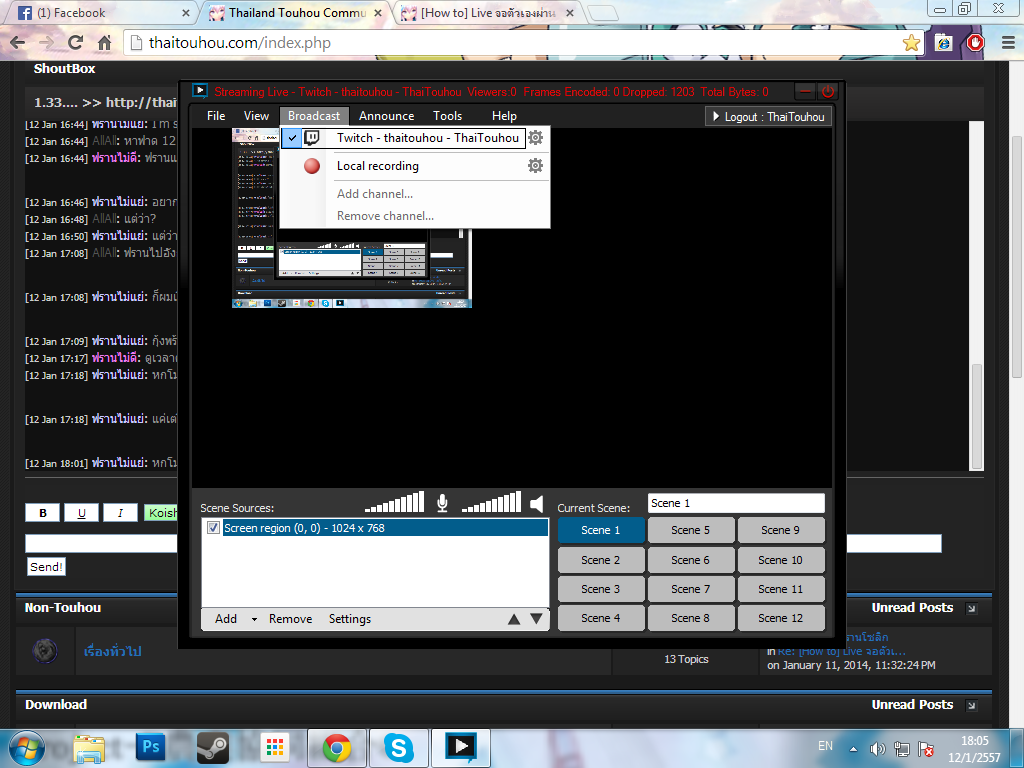Screen dimensions: 1024x768
Task: Click the Current Scene name field
Action: [x=737, y=504]
